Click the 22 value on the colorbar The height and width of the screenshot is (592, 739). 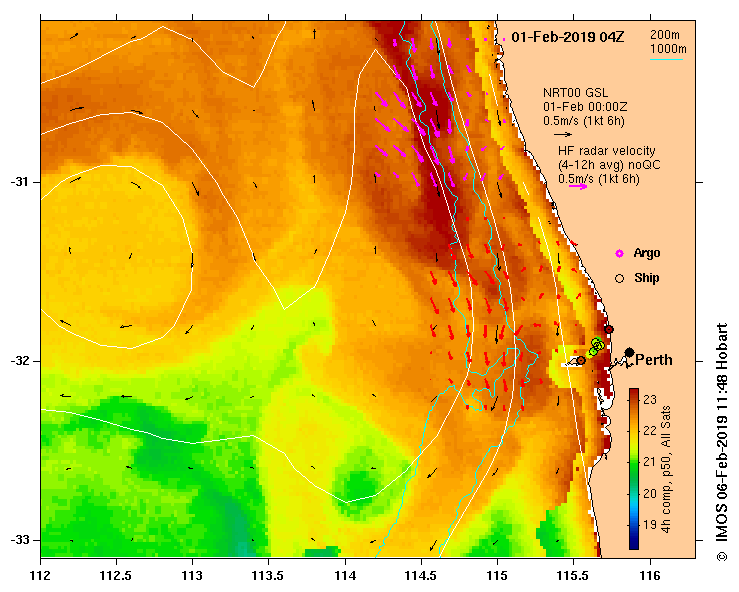point(650,431)
